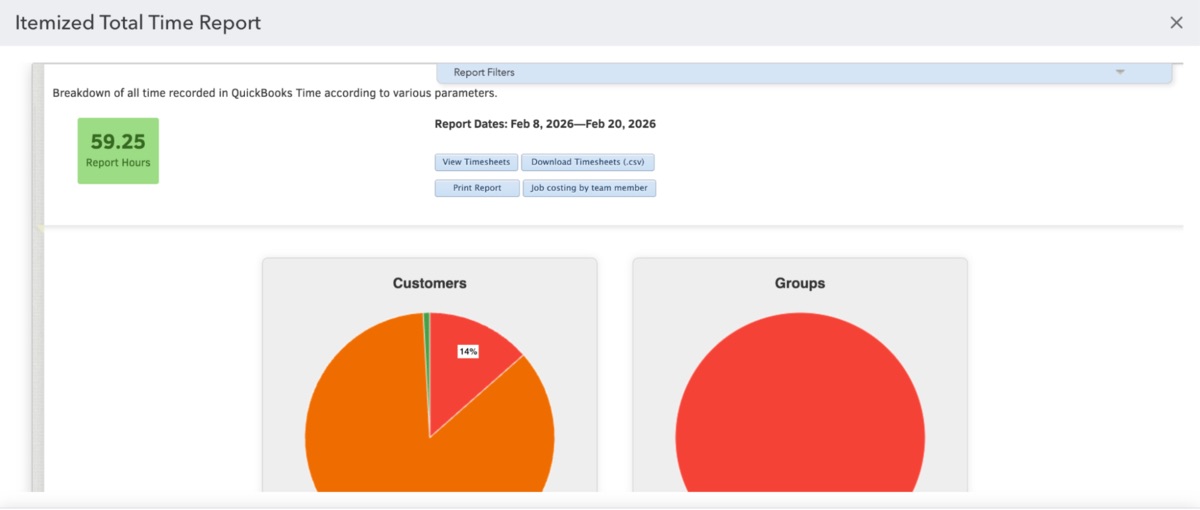Click the Report Dates text
The image size is (1200, 510).
tap(545, 124)
